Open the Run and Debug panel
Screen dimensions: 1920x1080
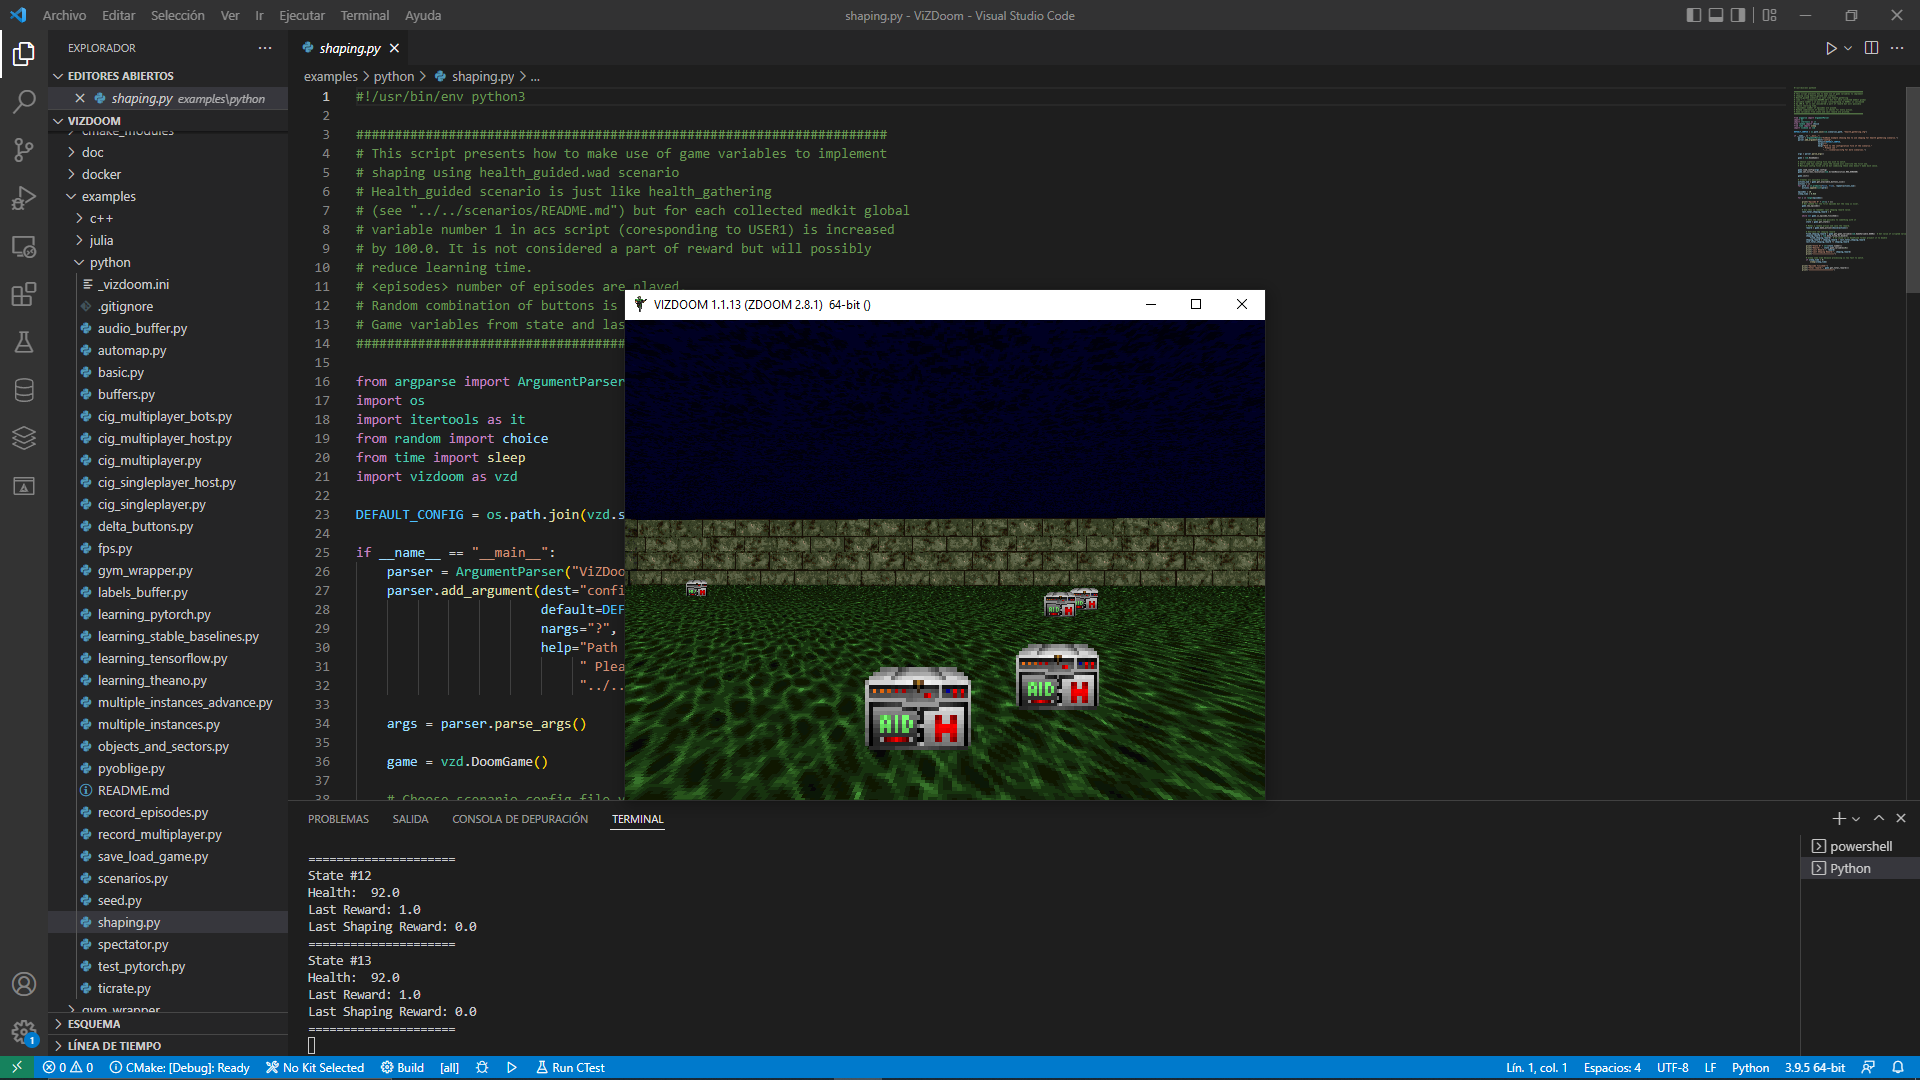[x=24, y=198]
